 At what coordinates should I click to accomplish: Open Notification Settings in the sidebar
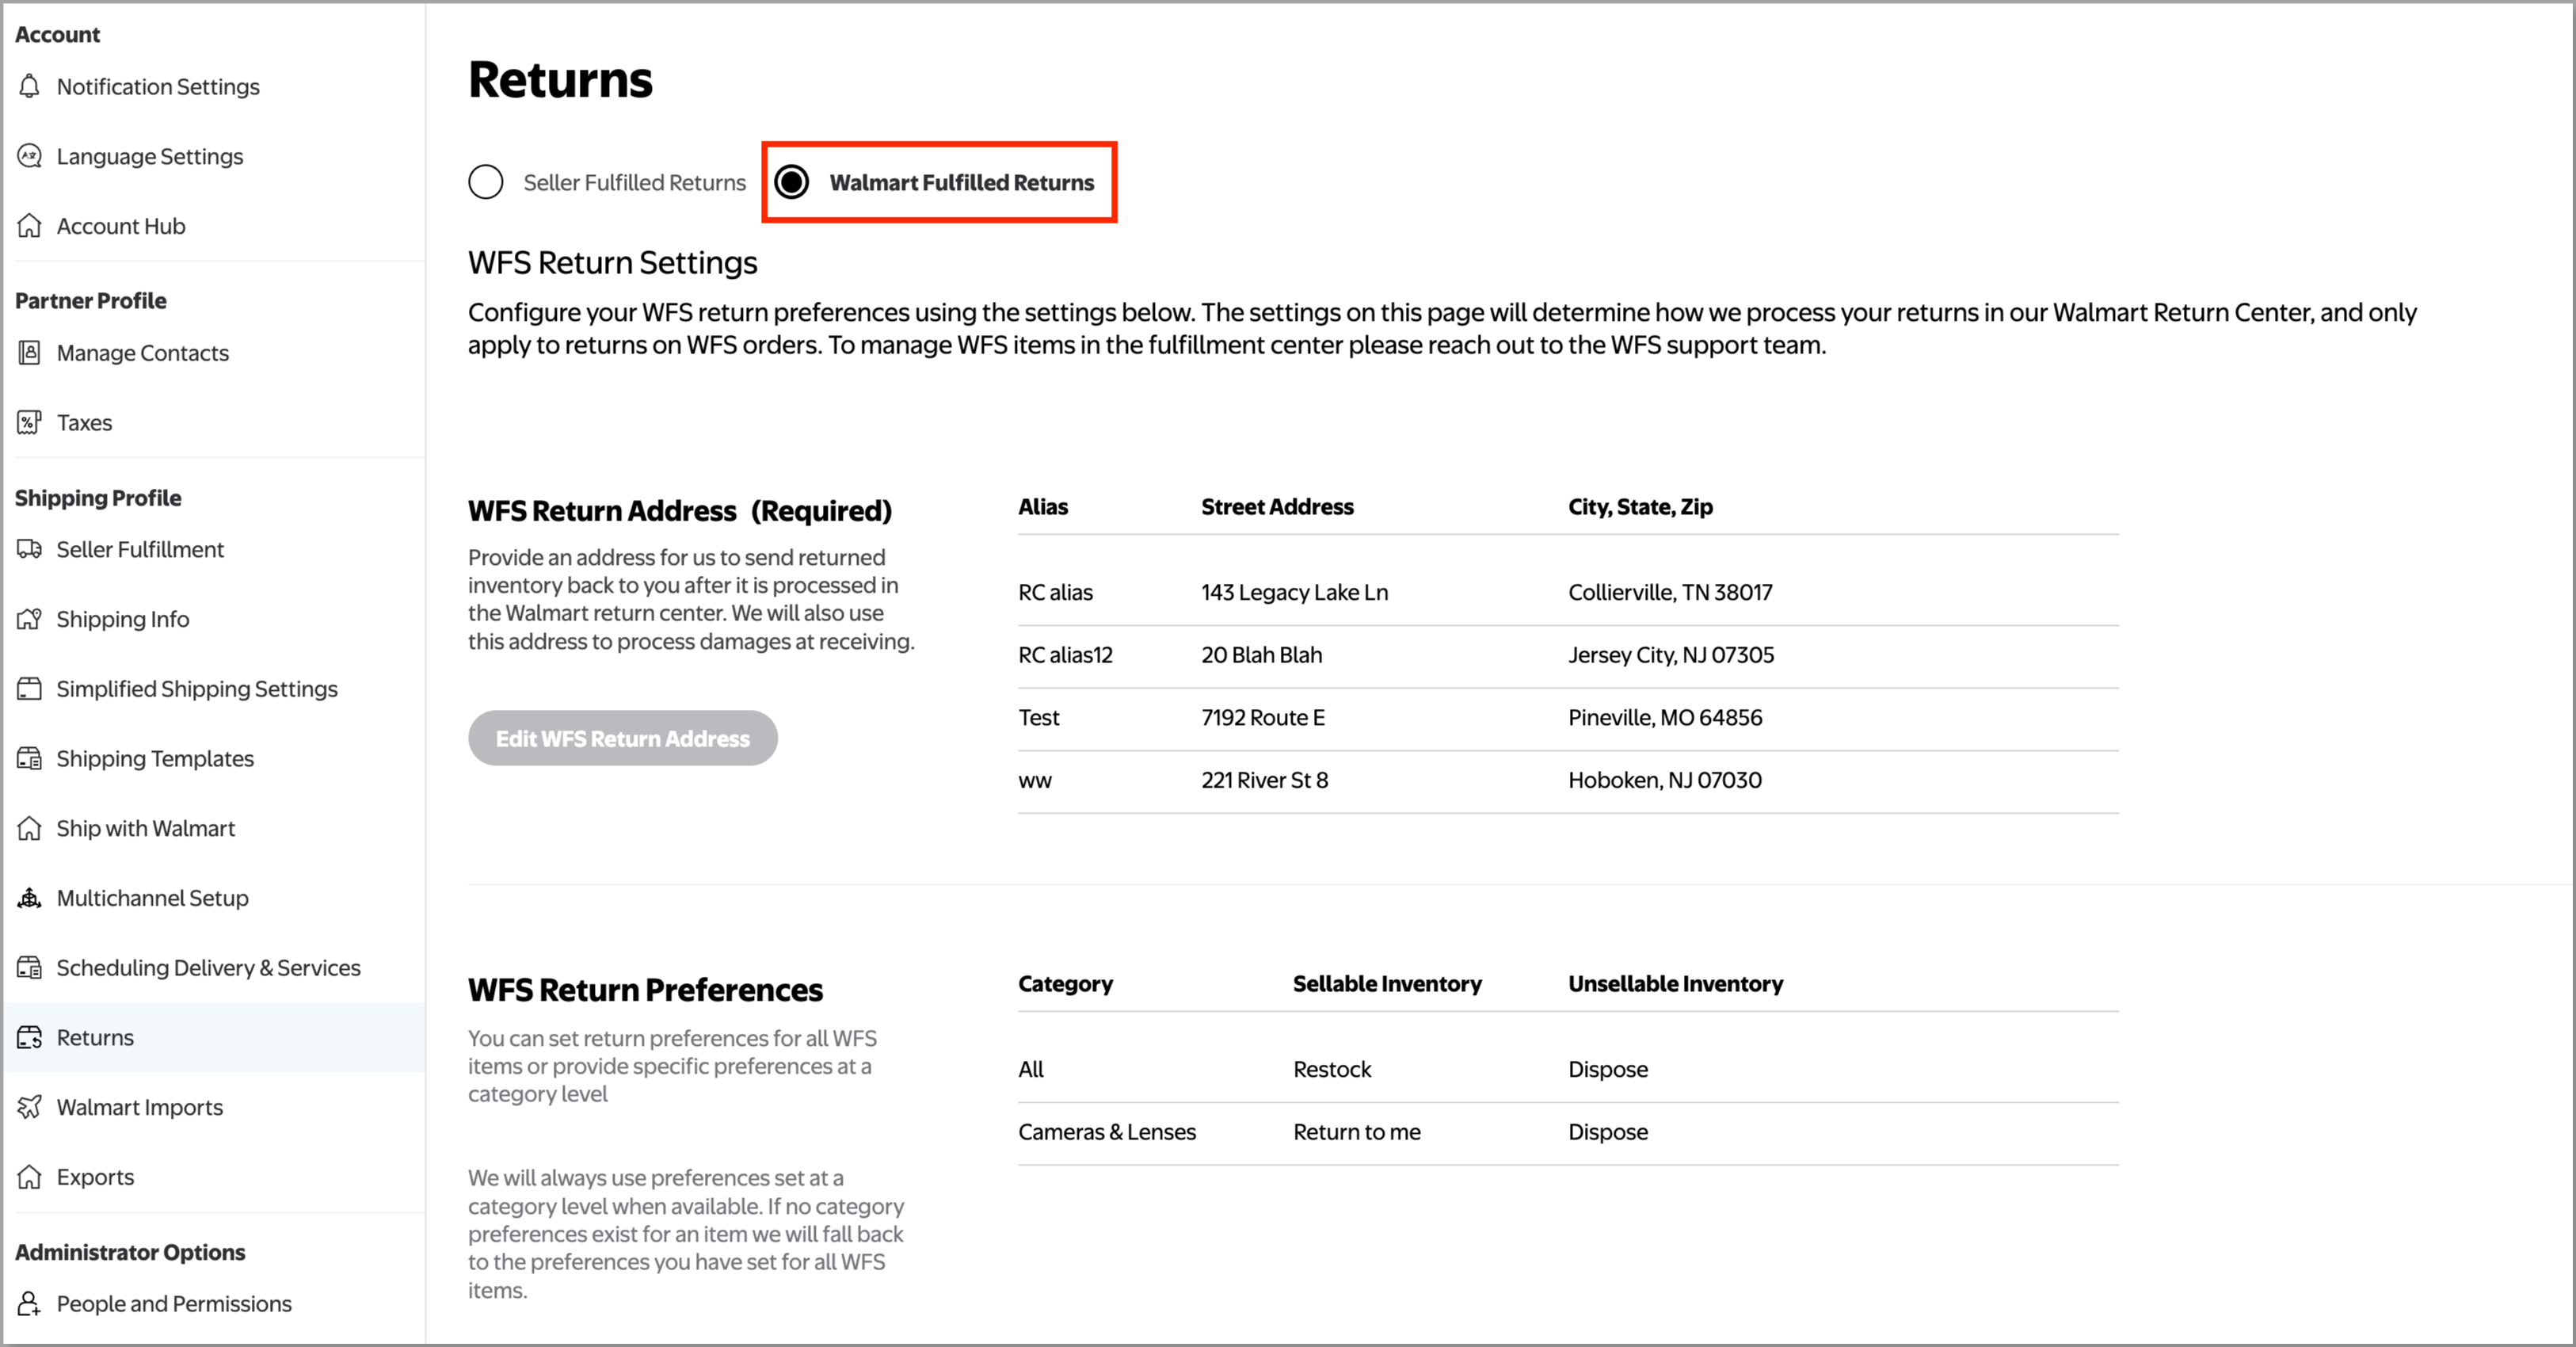tap(158, 87)
